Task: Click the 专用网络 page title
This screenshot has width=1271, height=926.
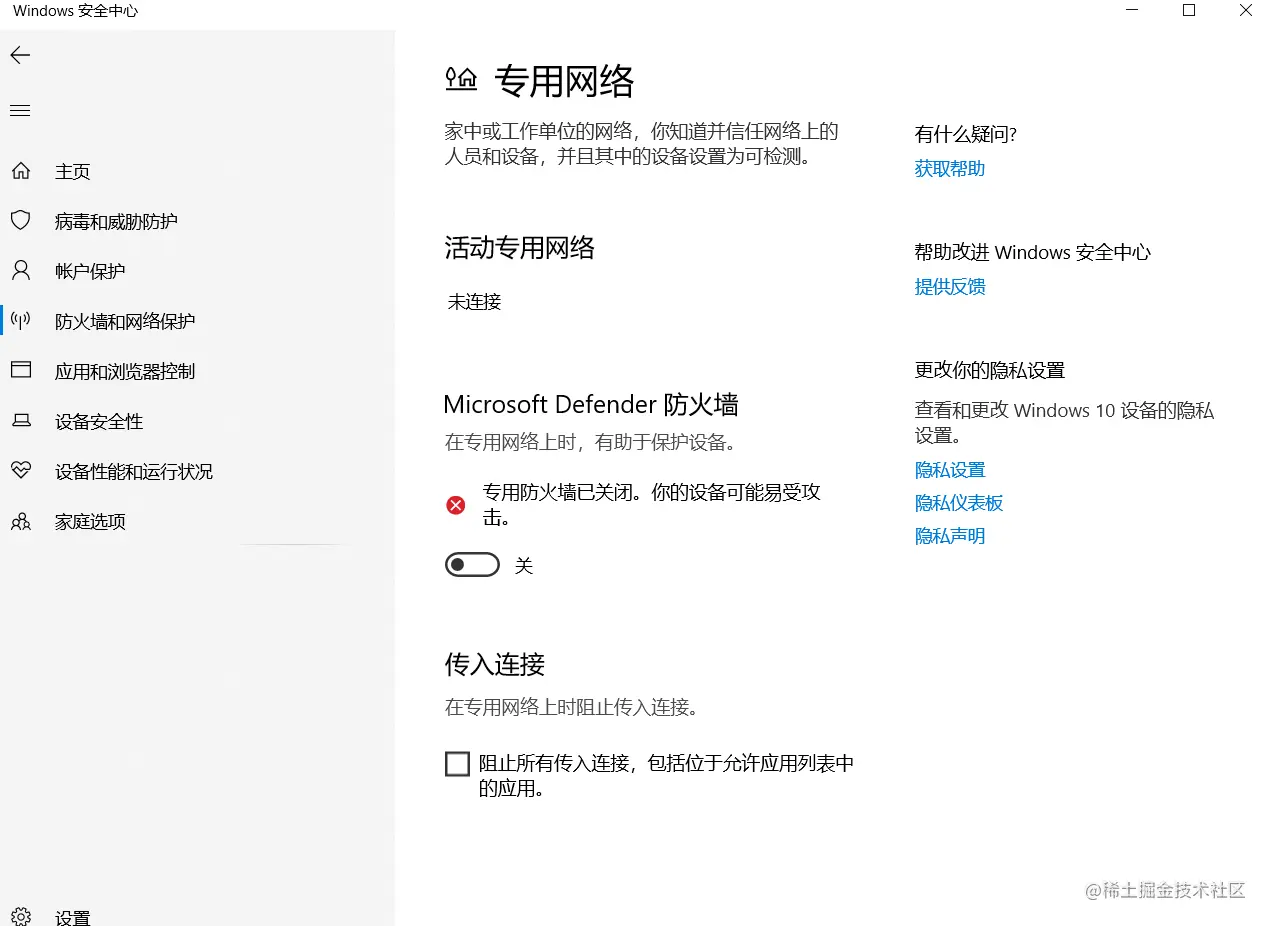Action: tap(565, 81)
